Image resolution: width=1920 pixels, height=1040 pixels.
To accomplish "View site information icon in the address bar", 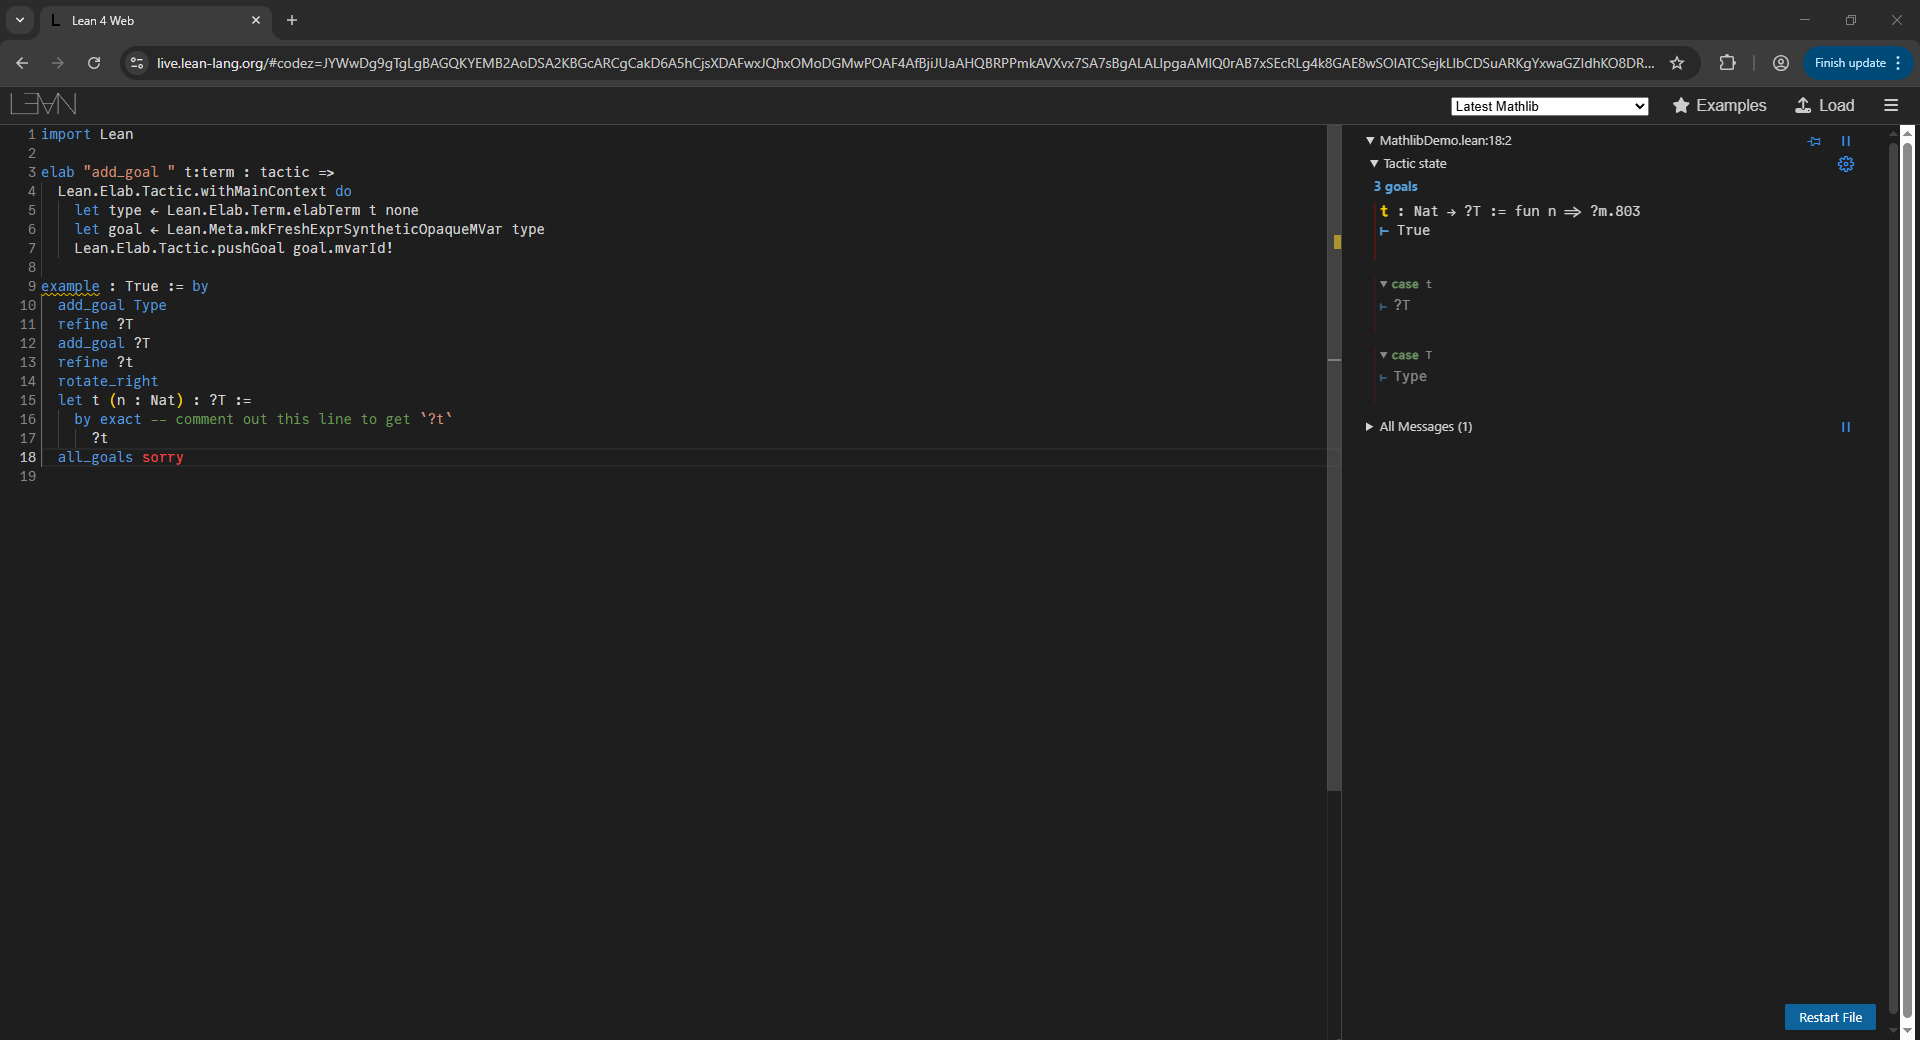I will (x=138, y=63).
